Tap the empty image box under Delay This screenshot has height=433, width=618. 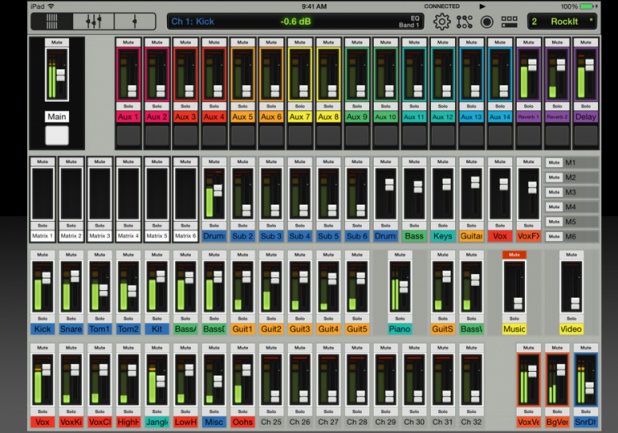pos(585,136)
